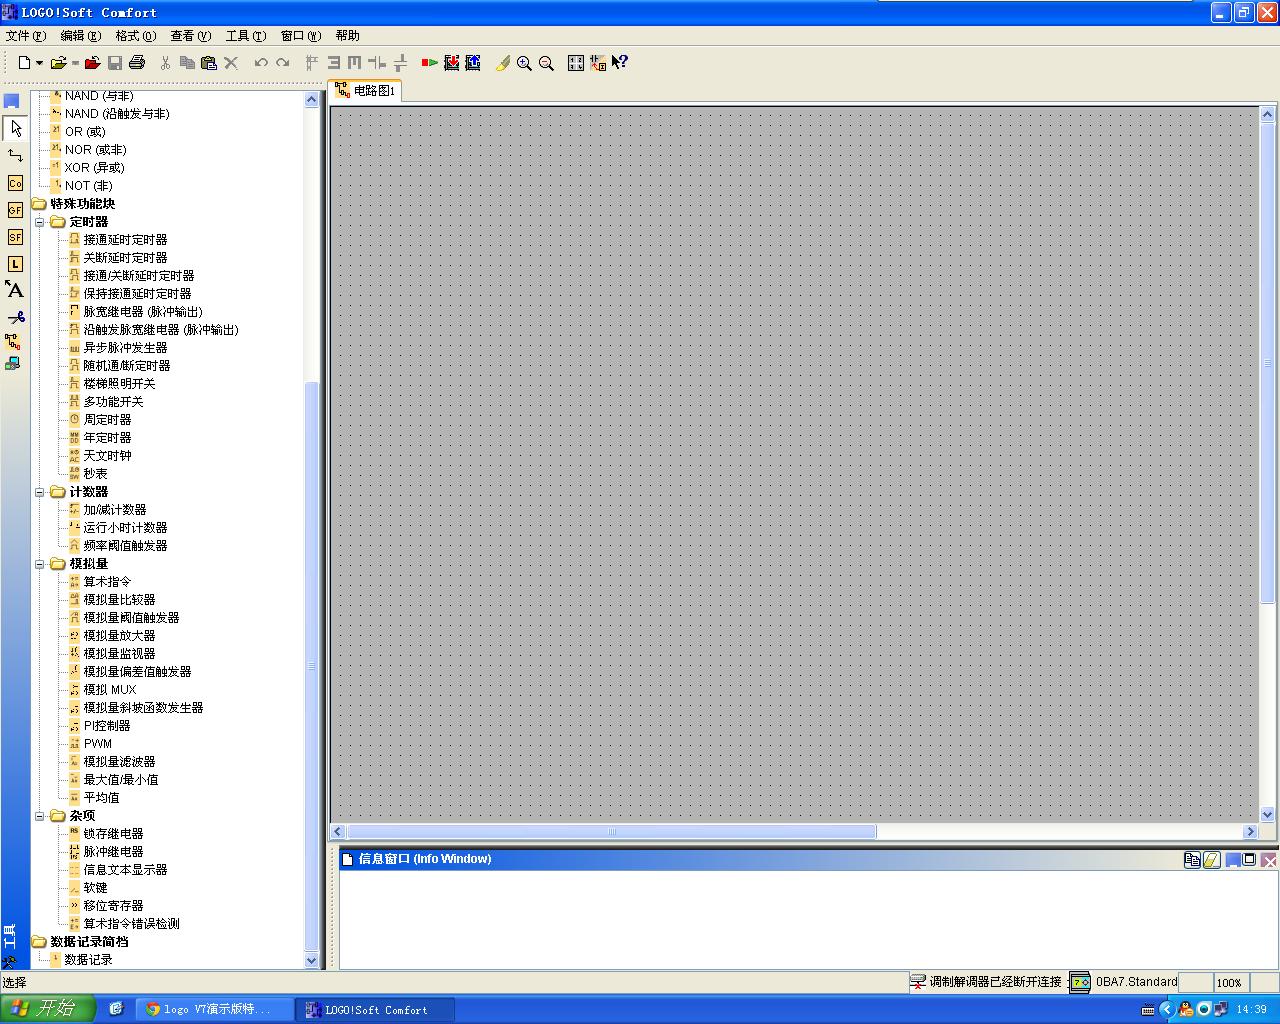Image resolution: width=1280 pixels, height=1024 pixels.
Task: Close the current file with red folder icon
Action: [92, 63]
